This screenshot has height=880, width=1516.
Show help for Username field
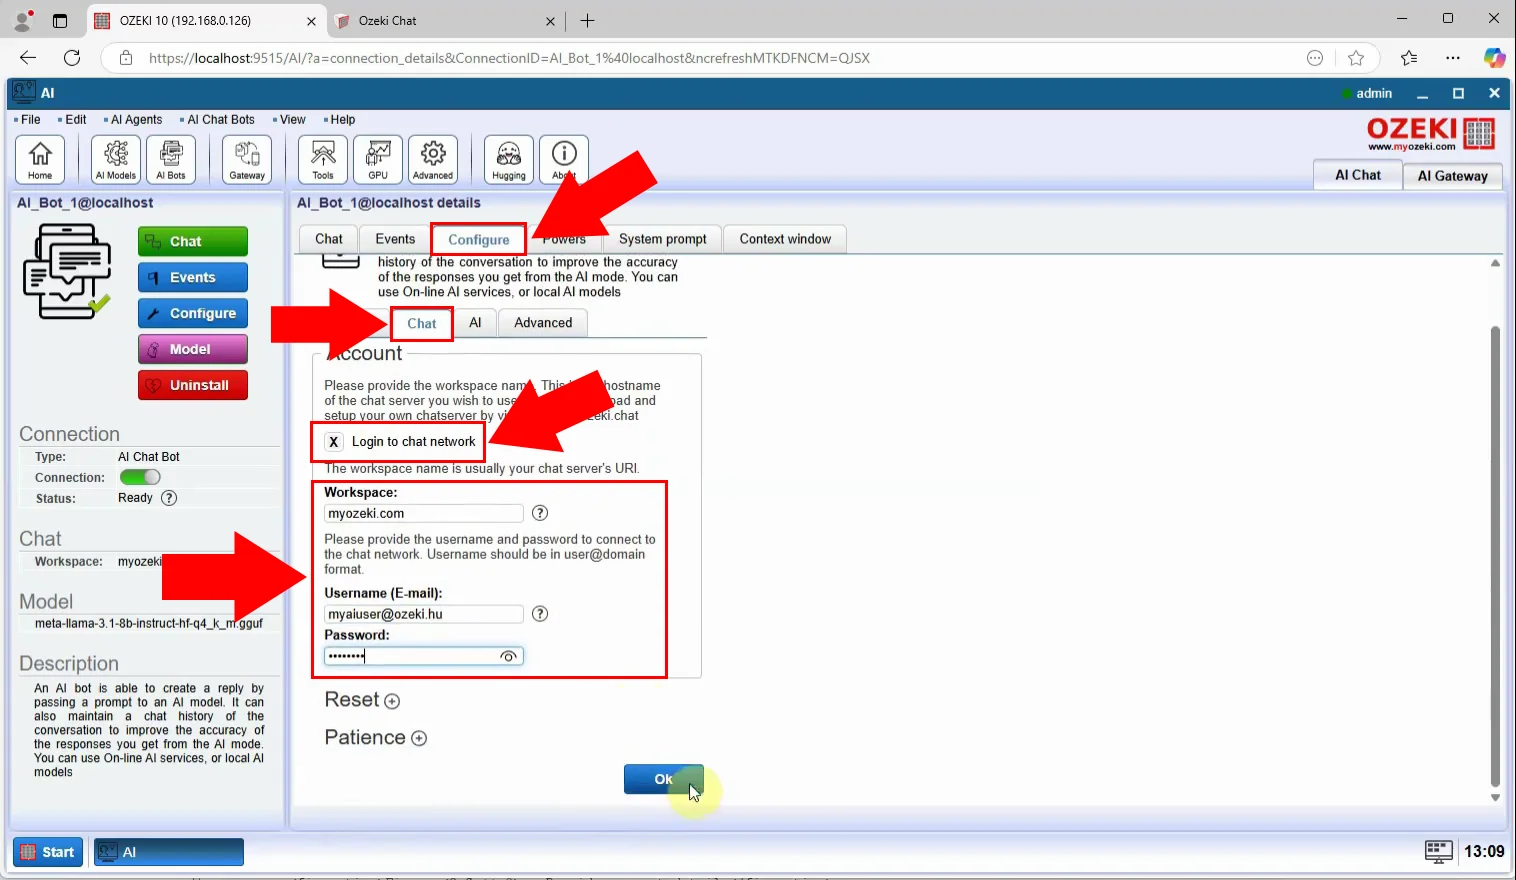click(540, 614)
